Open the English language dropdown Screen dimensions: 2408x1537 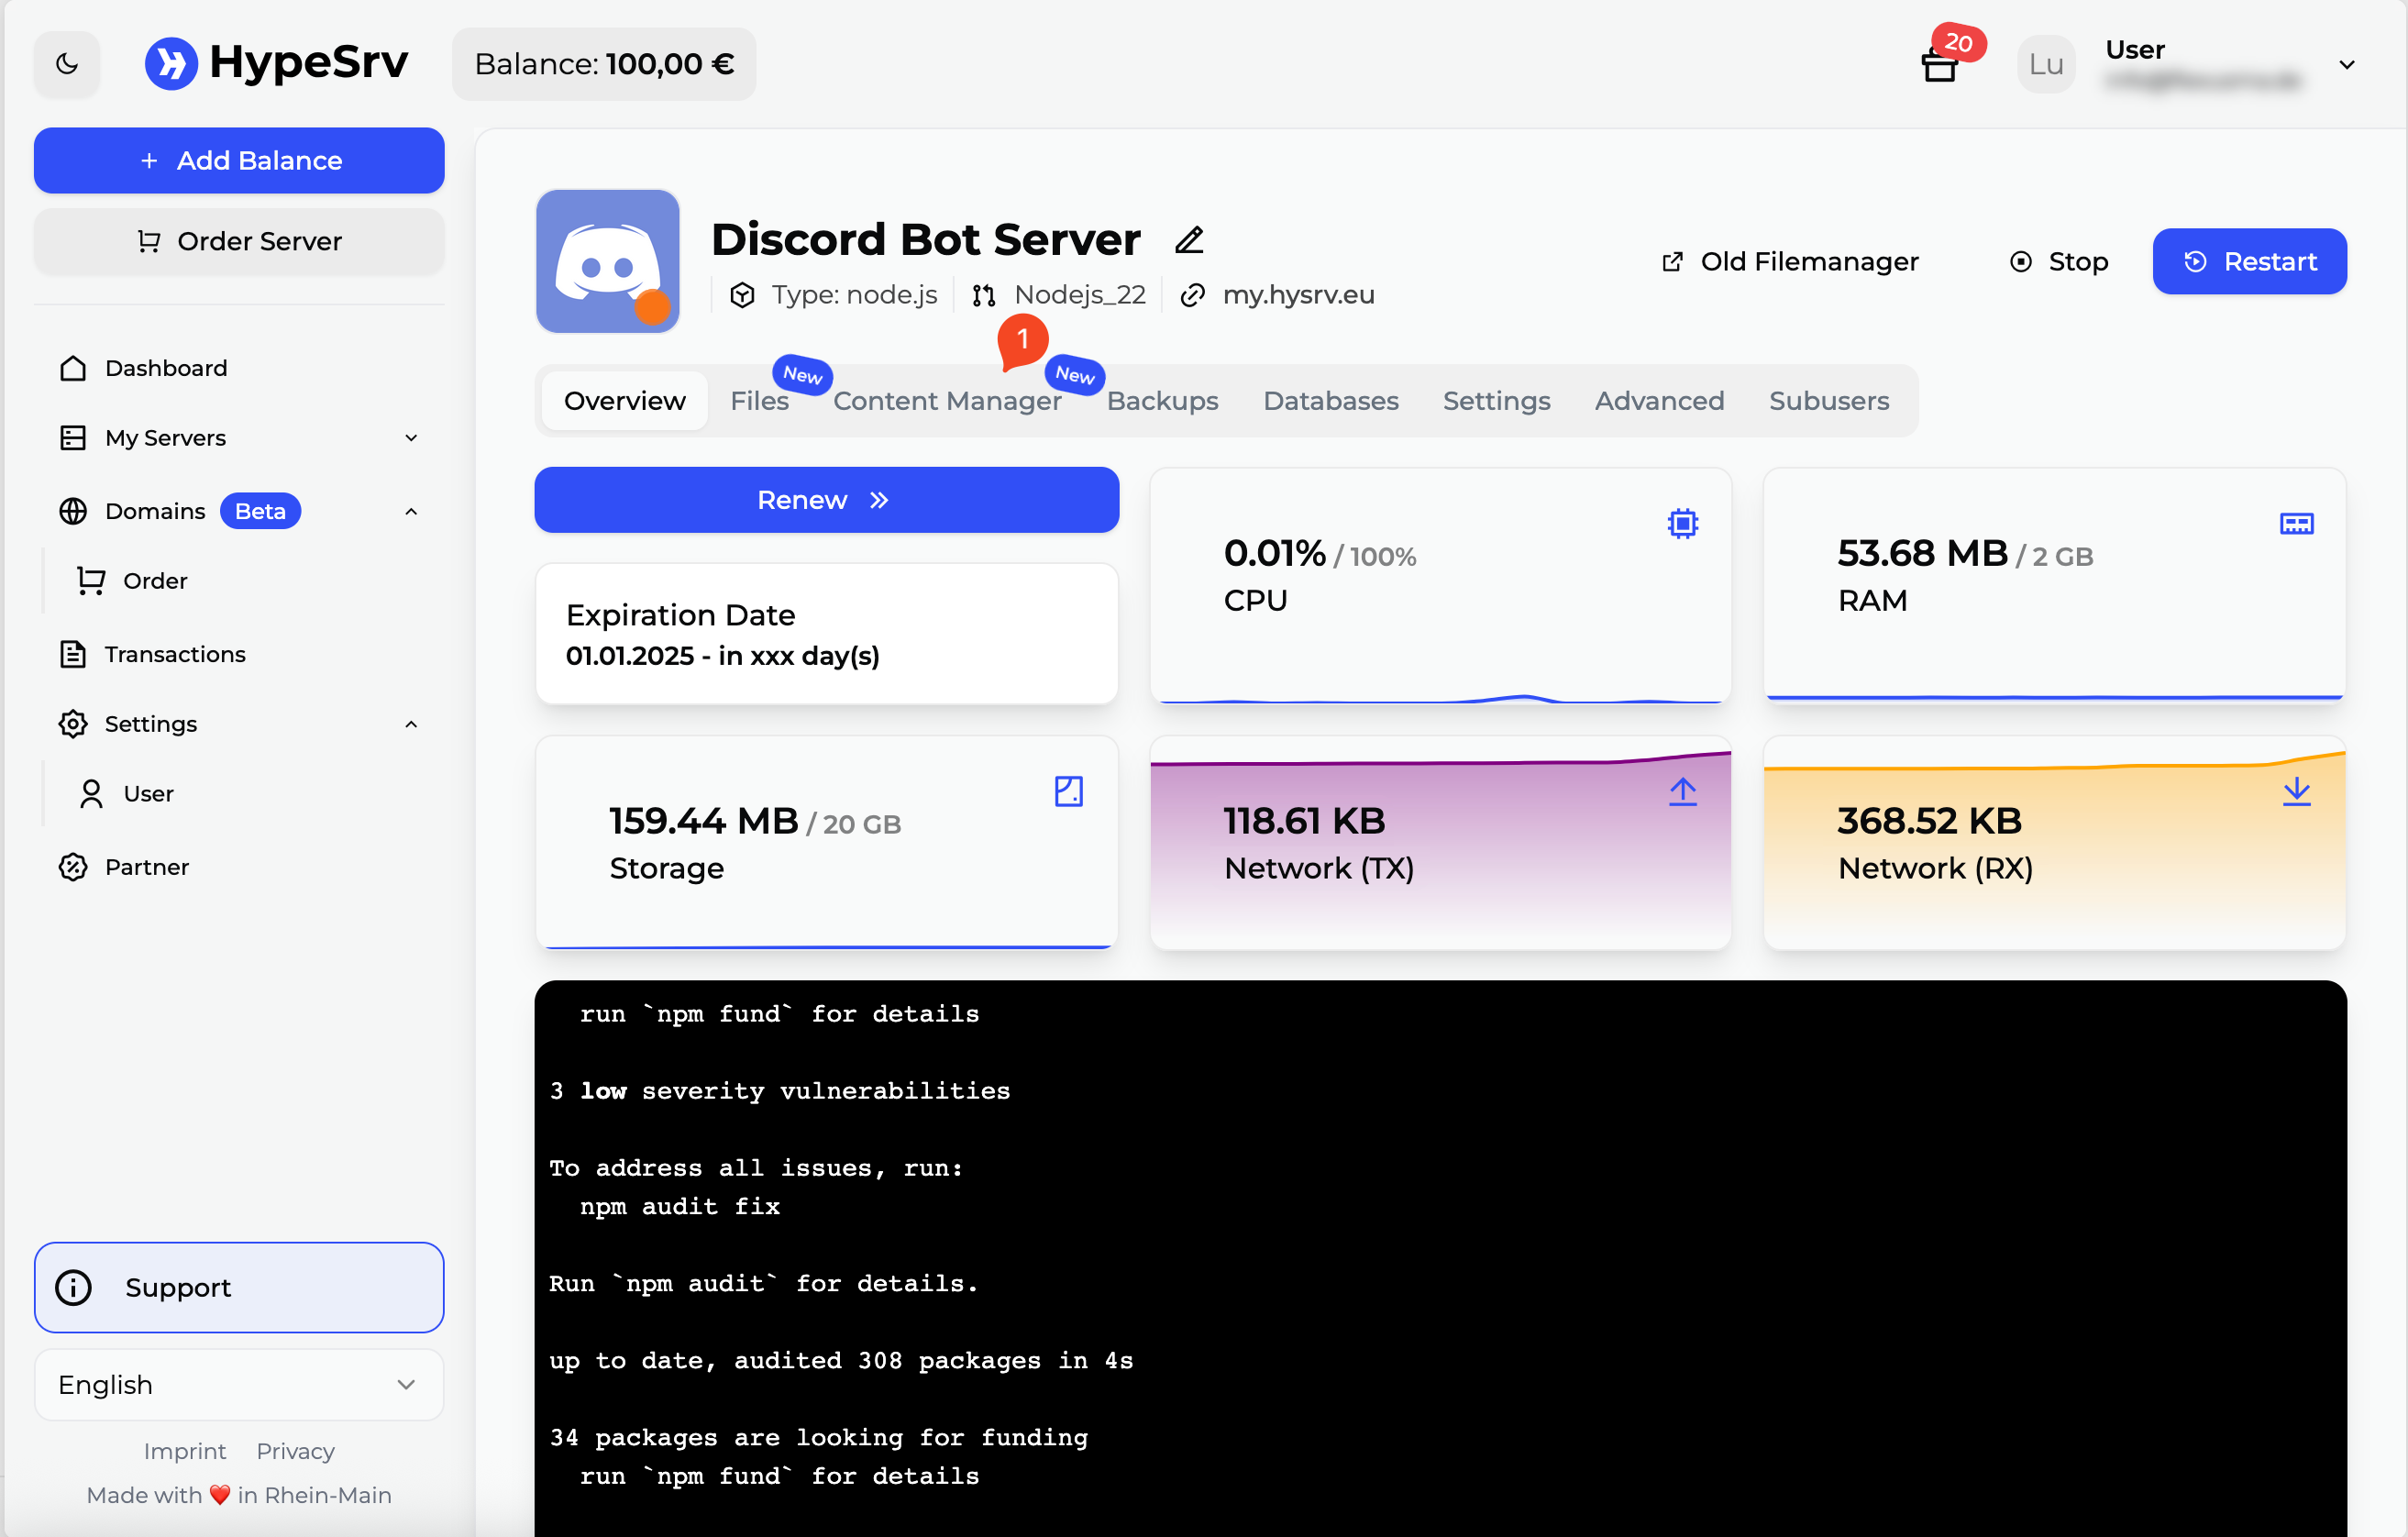[x=238, y=1384]
